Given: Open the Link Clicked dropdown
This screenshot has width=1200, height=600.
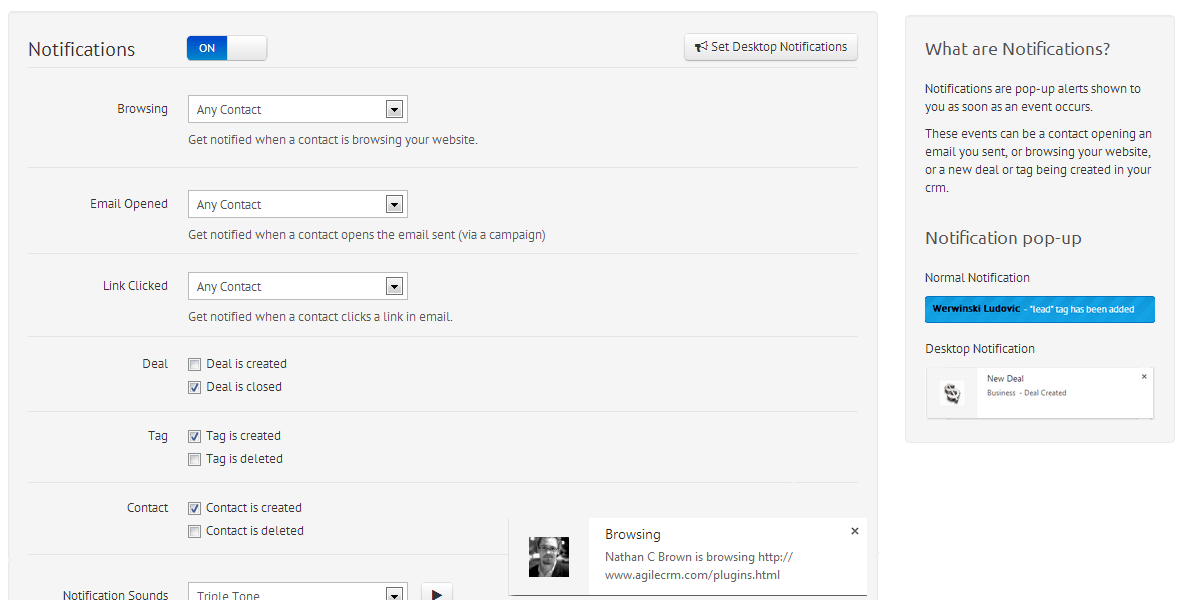Looking at the screenshot, I should (298, 286).
